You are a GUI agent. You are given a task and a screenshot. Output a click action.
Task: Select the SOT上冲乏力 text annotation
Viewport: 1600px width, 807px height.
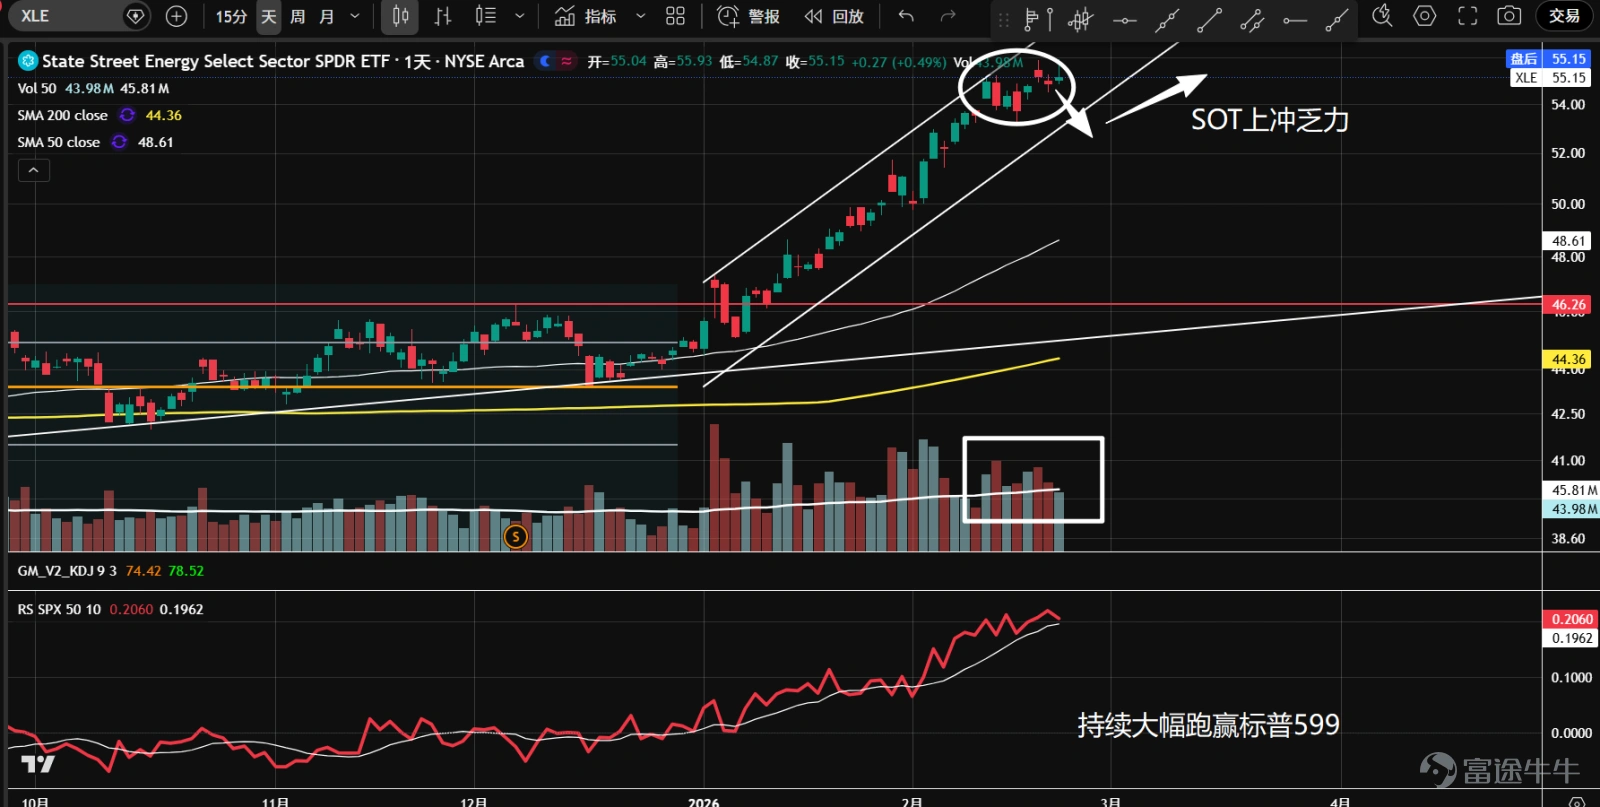(1270, 120)
